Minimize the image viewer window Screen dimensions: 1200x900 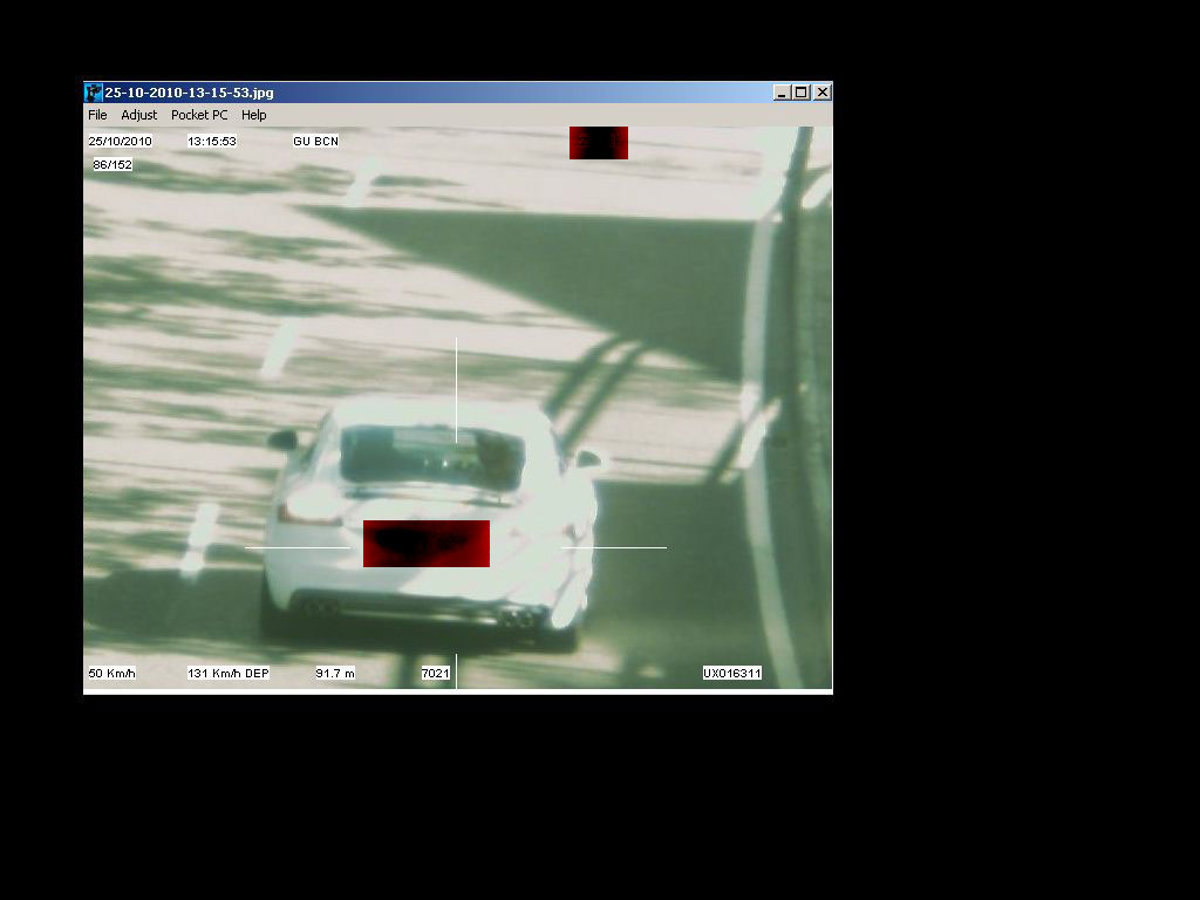tap(782, 93)
